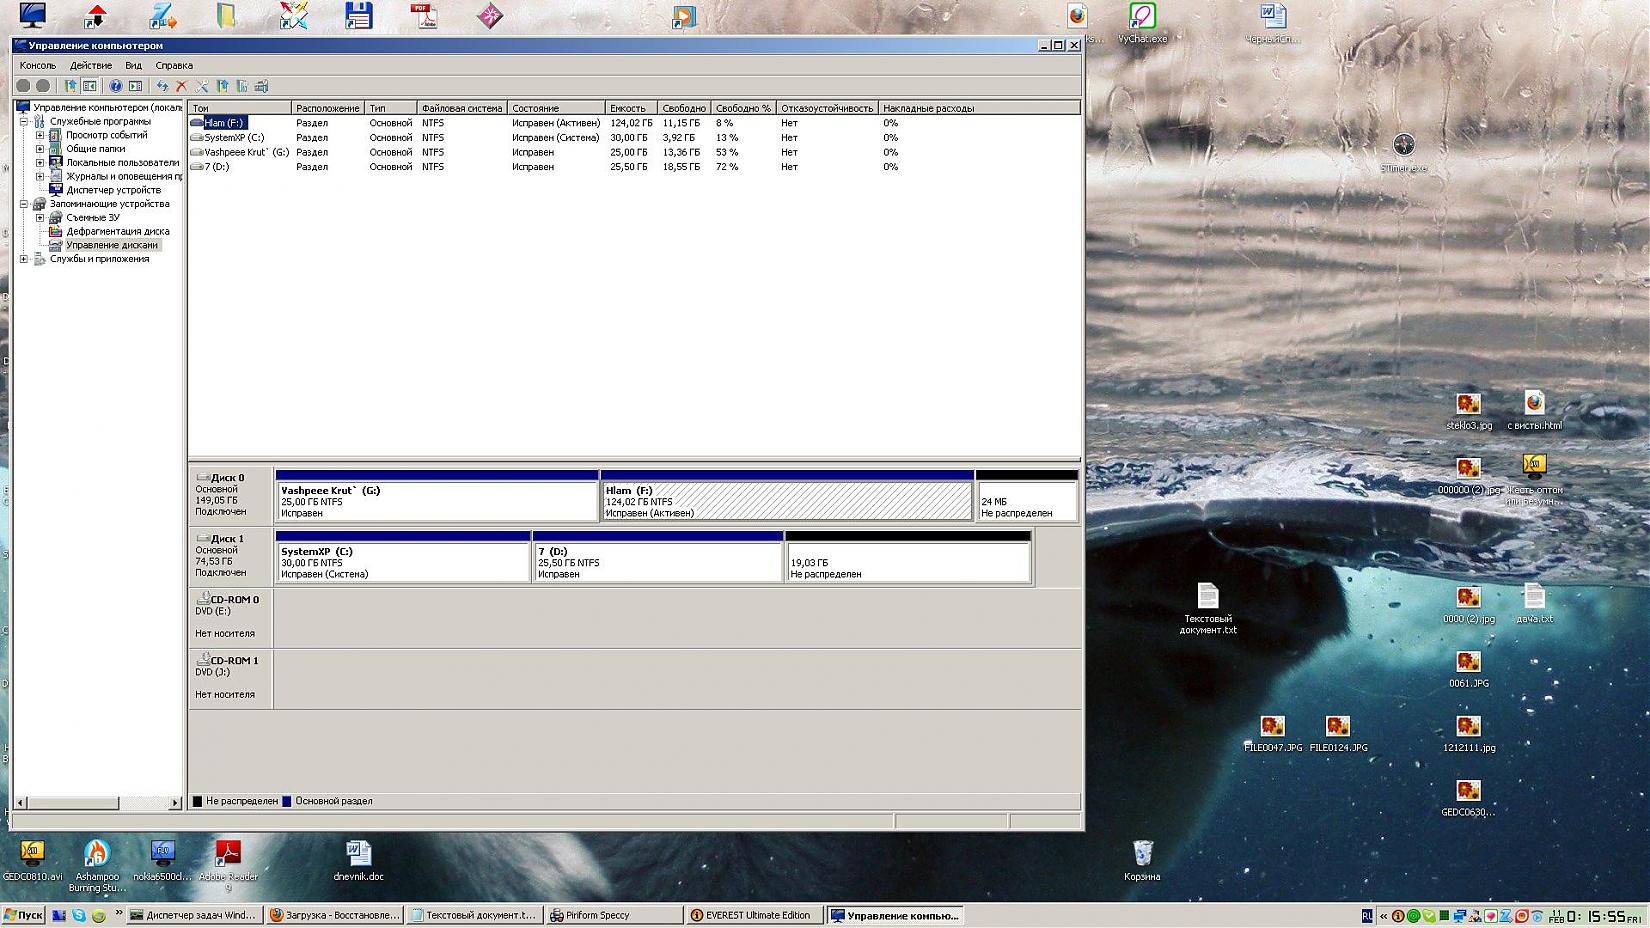Open the Действие menu
This screenshot has width=1650, height=928.
tap(90, 65)
